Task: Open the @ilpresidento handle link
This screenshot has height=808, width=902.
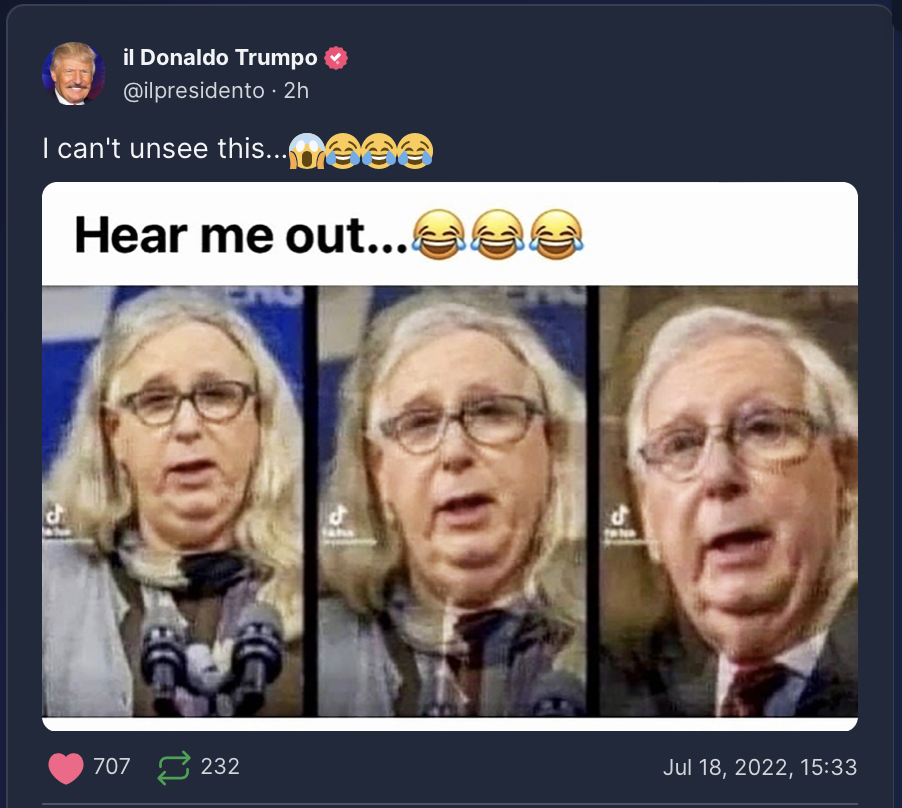Action: point(194,91)
